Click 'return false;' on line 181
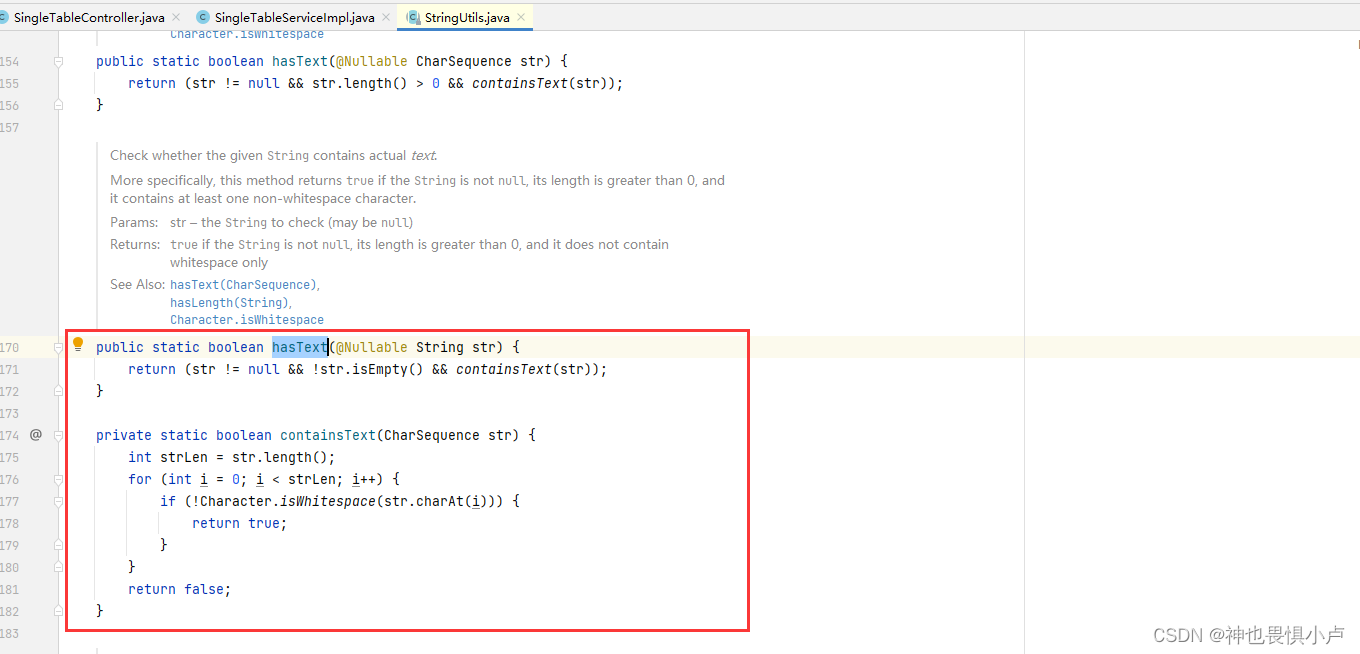The image size is (1360, 654). [x=180, y=589]
